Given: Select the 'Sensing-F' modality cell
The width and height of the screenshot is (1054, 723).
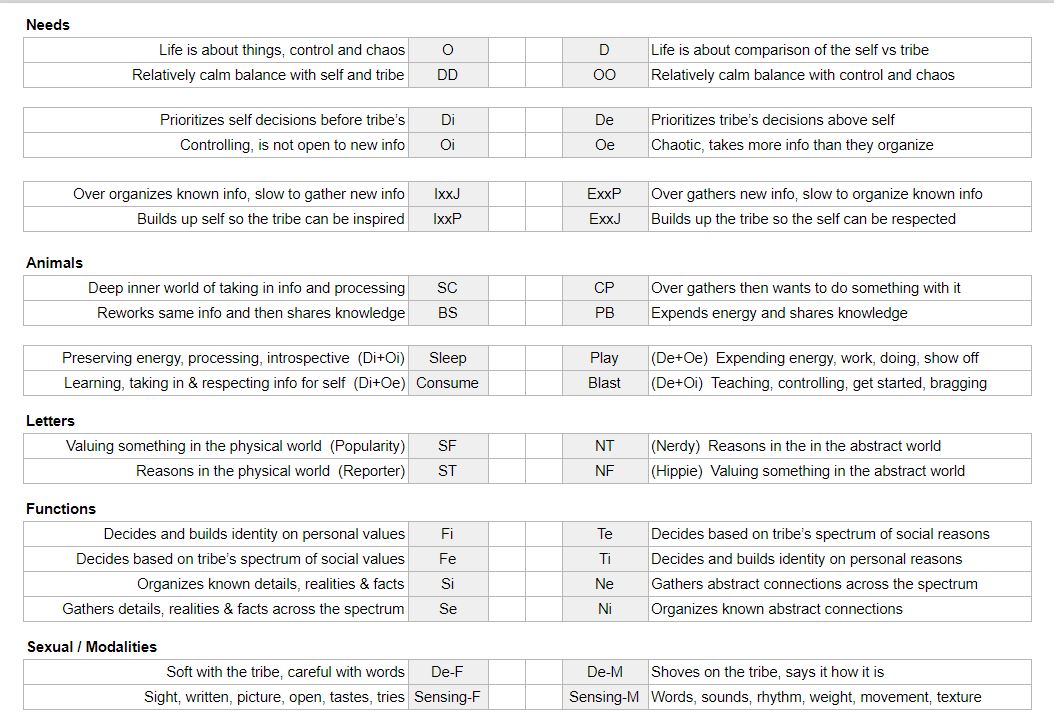Looking at the screenshot, I should (448, 697).
